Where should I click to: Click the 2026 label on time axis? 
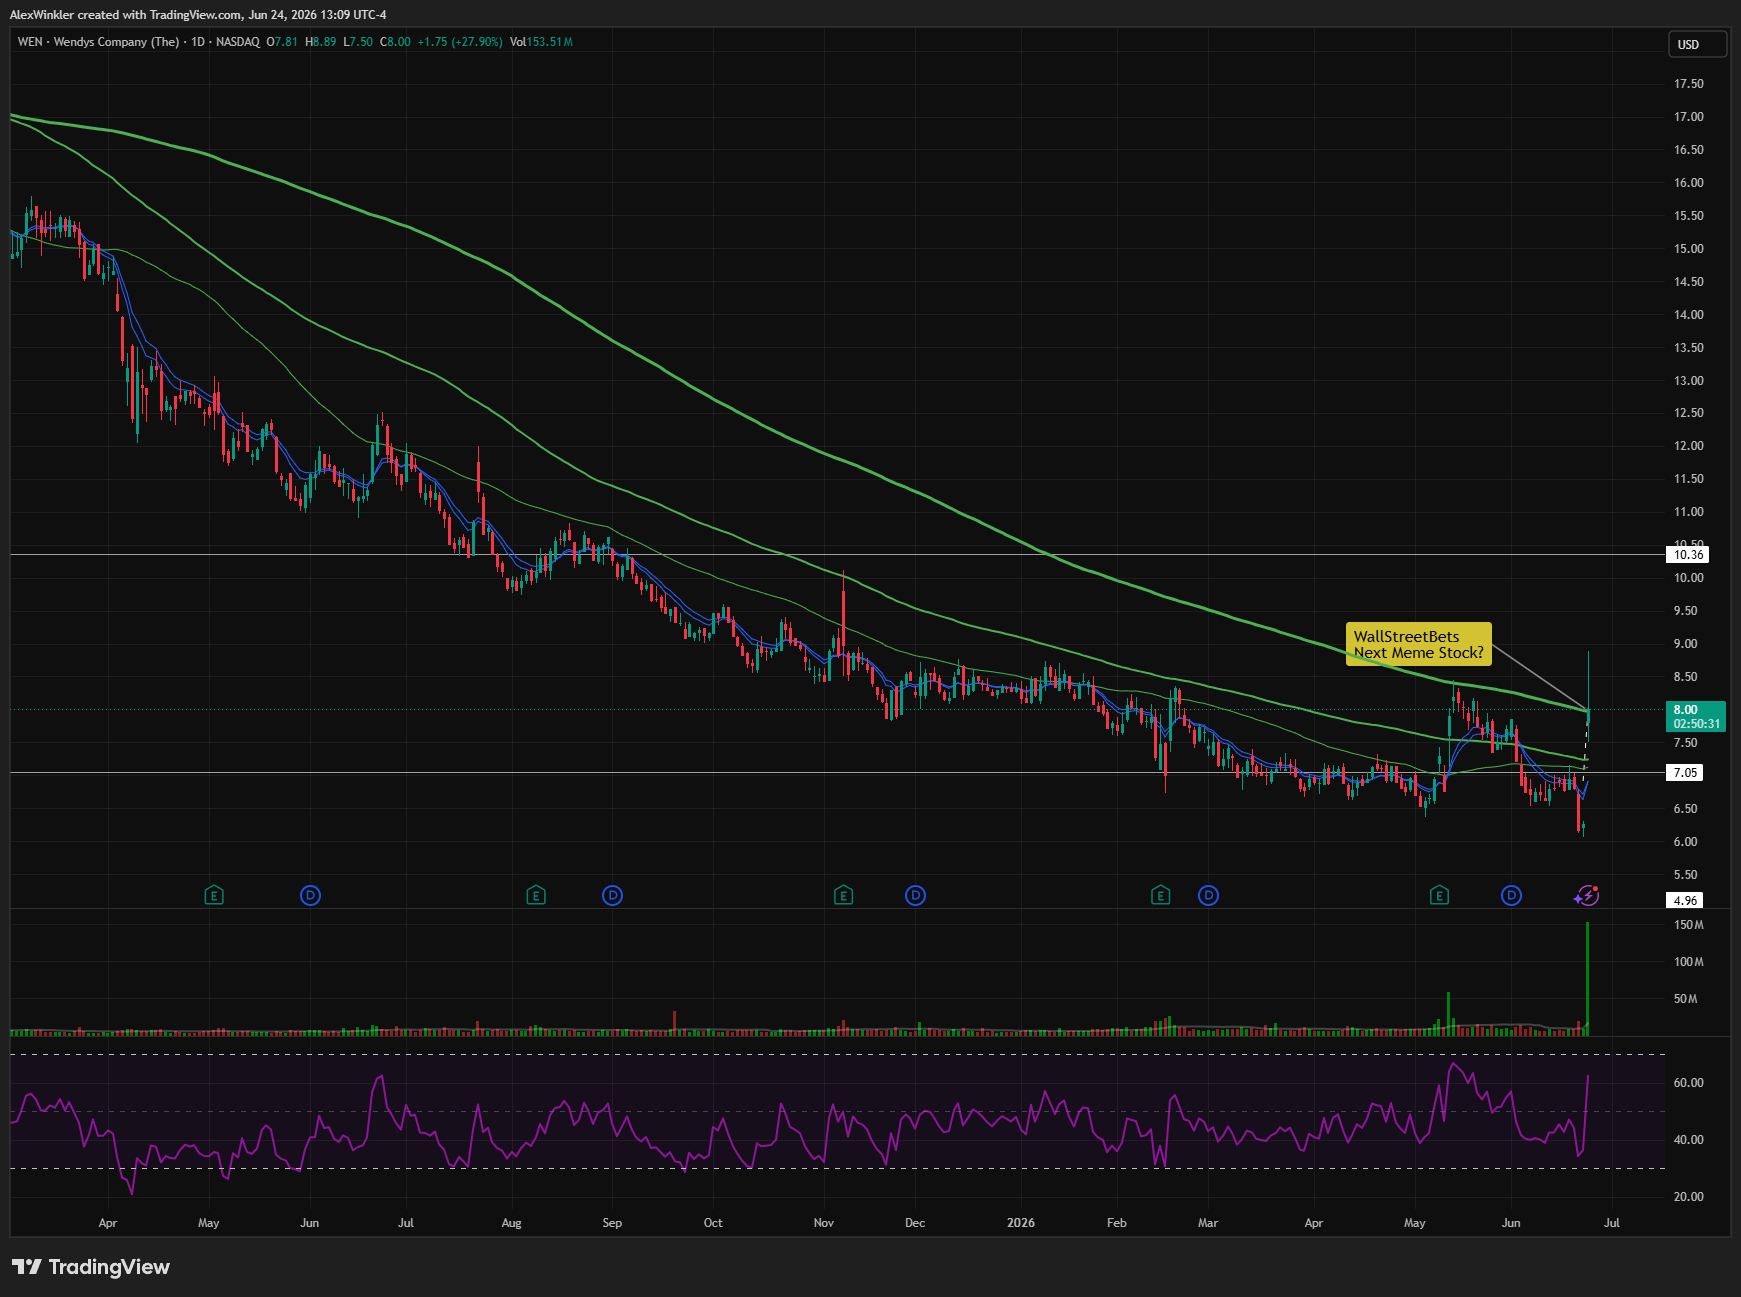pos(1021,1223)
